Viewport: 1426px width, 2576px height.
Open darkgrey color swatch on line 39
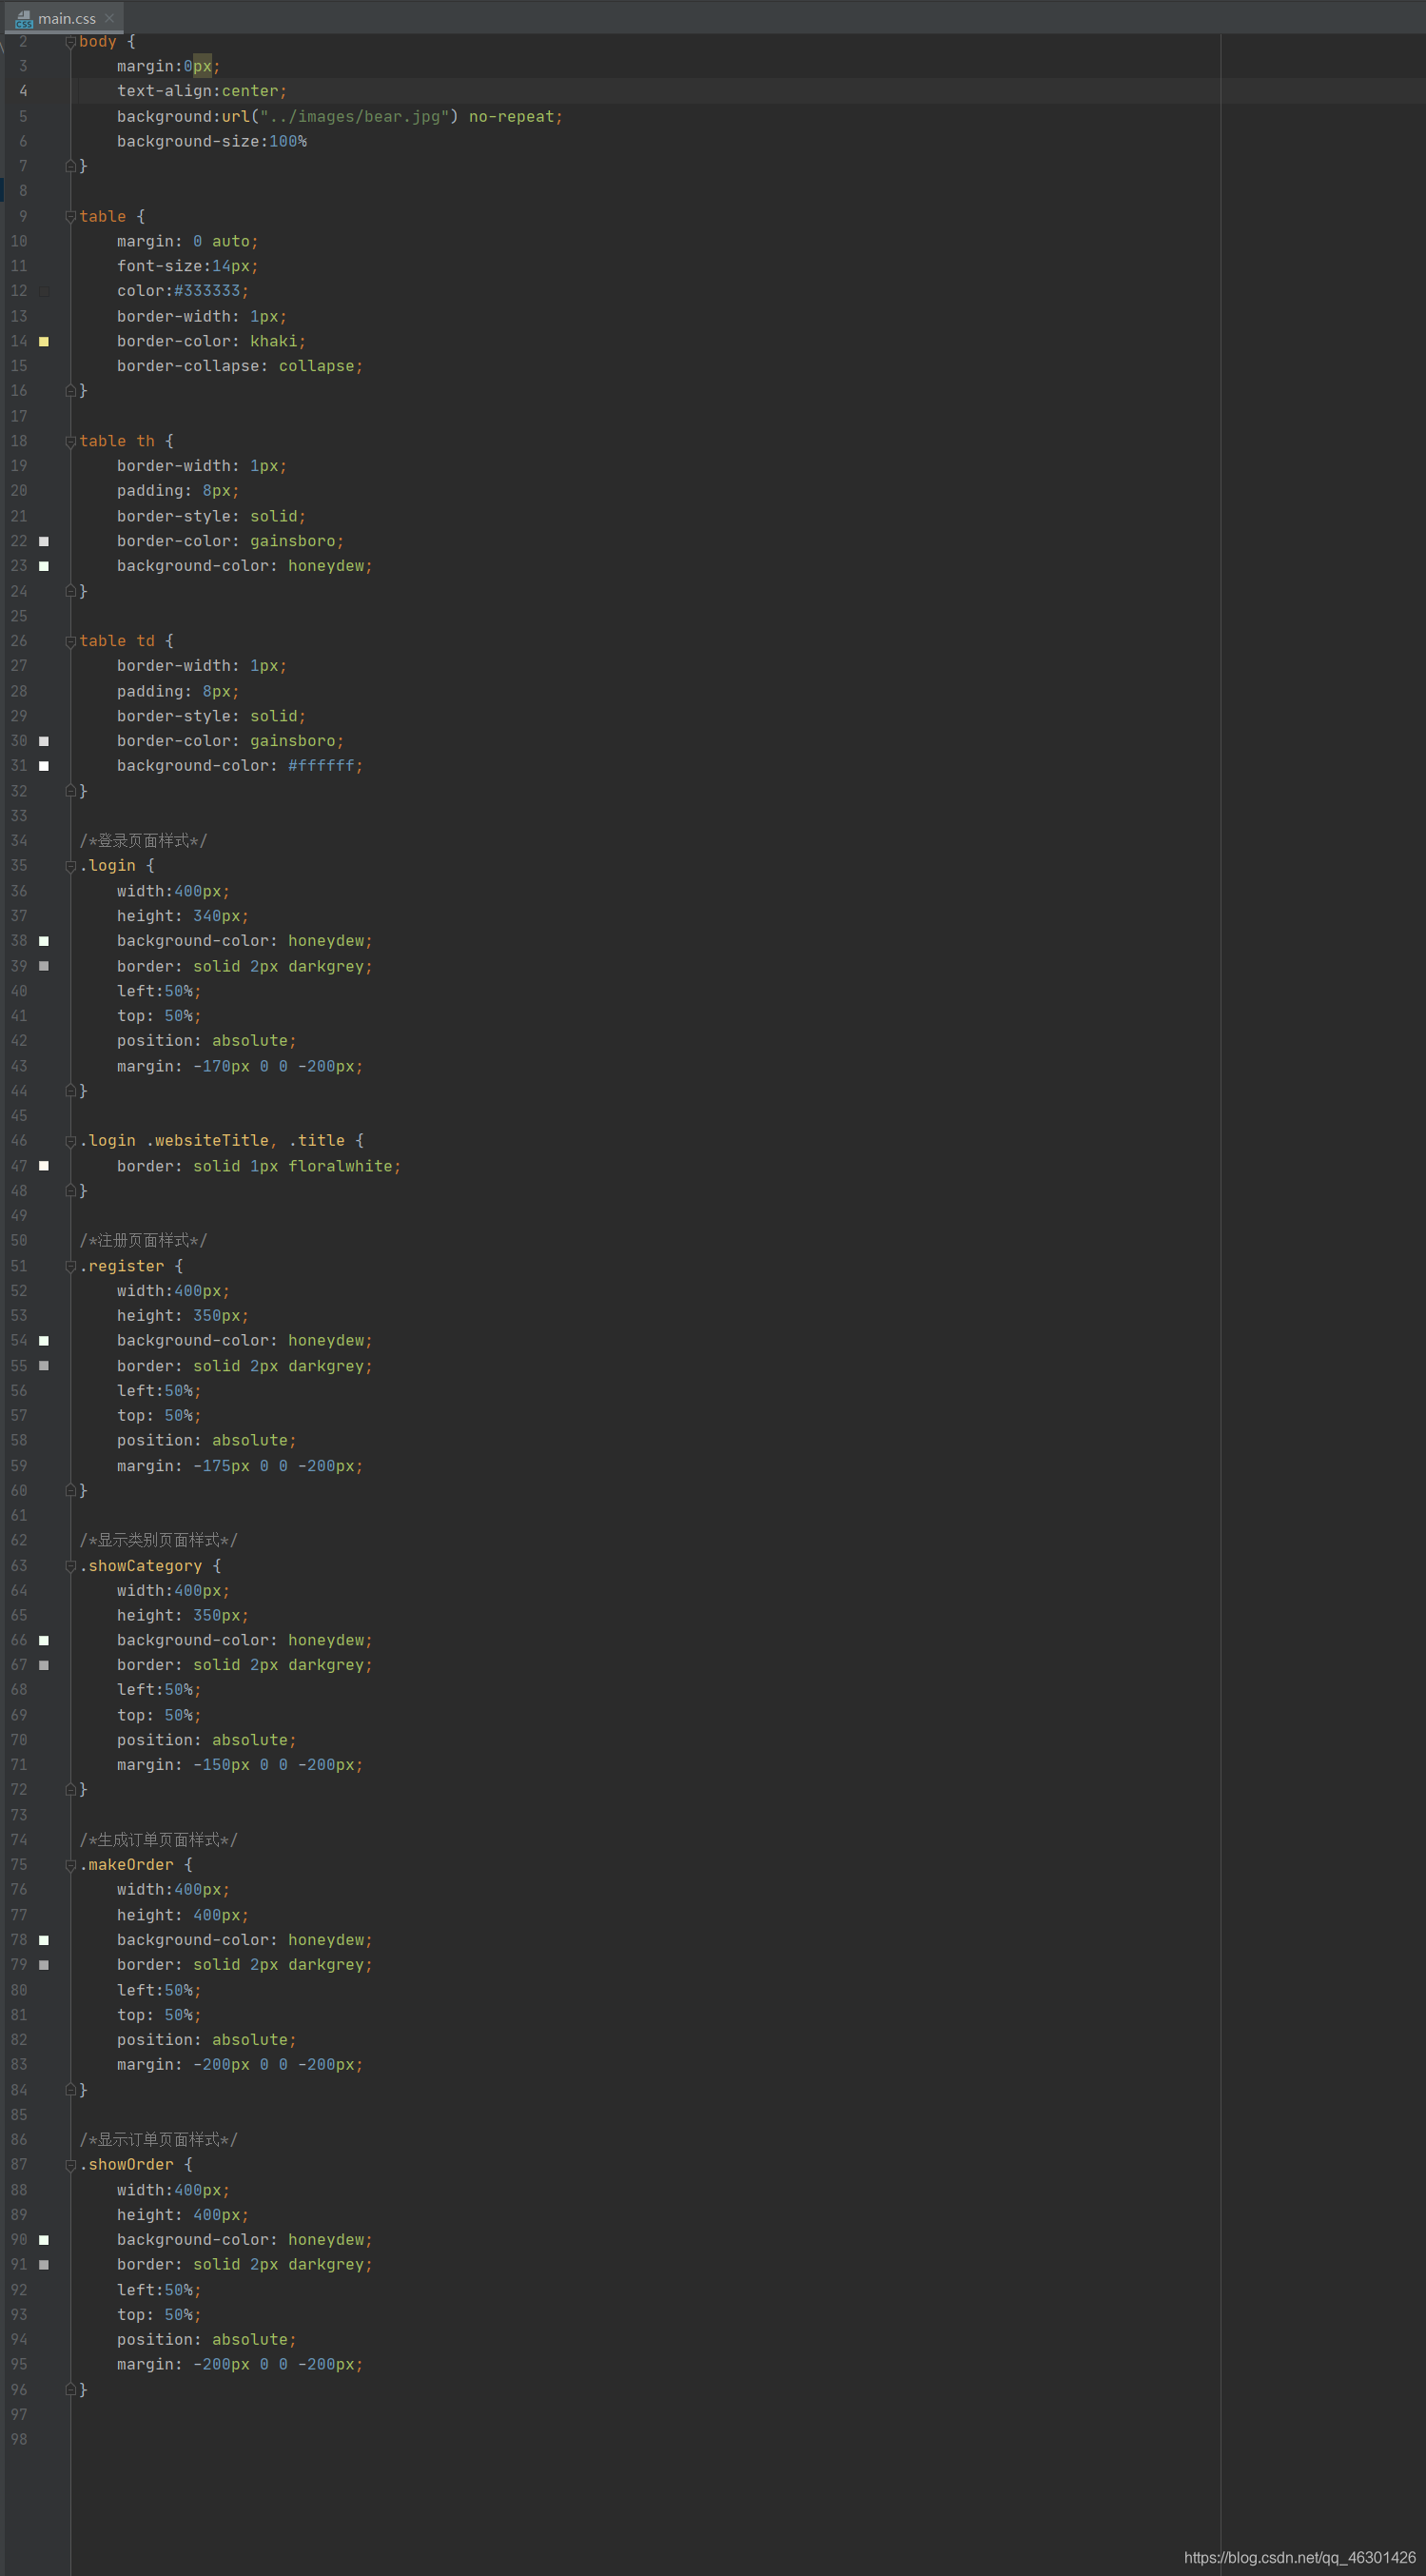[x=44, y=966]
